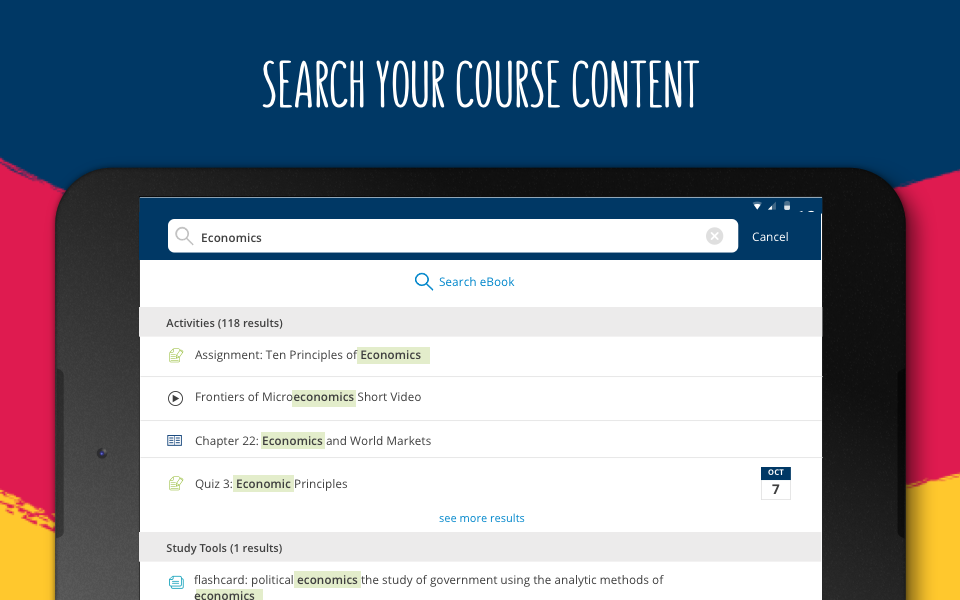Click book icon beside Chapter 22

pyautogui.click(x=174, y=440)
